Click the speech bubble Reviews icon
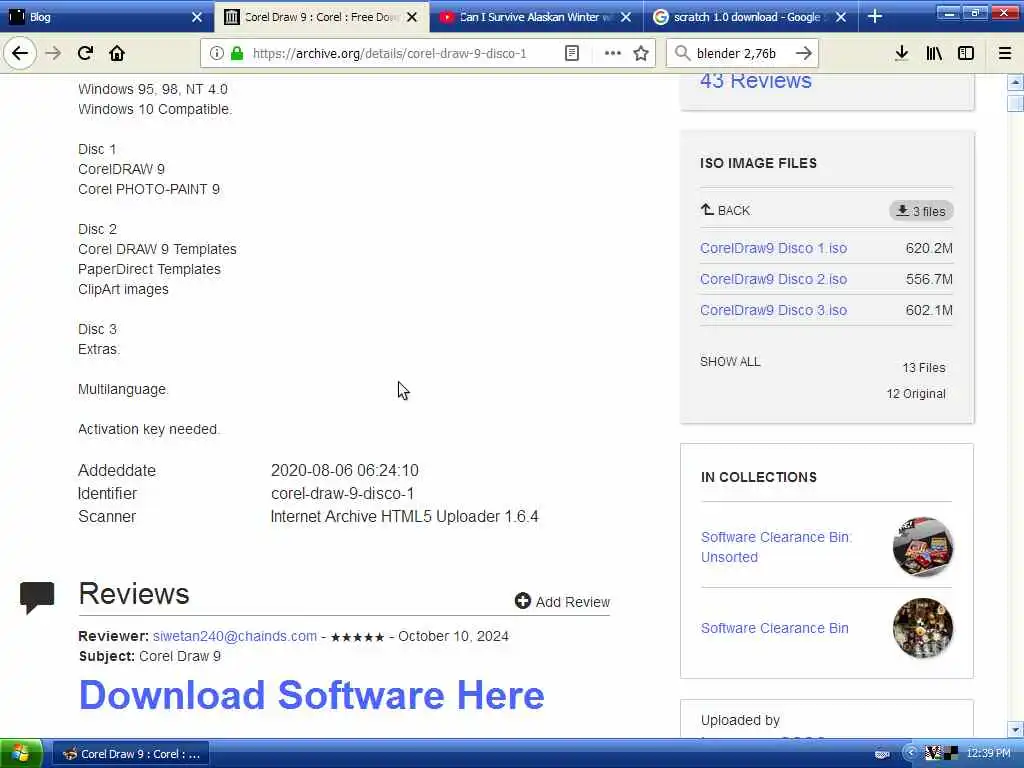Viewport: 1024px width, 768px height. click(37, 597)
